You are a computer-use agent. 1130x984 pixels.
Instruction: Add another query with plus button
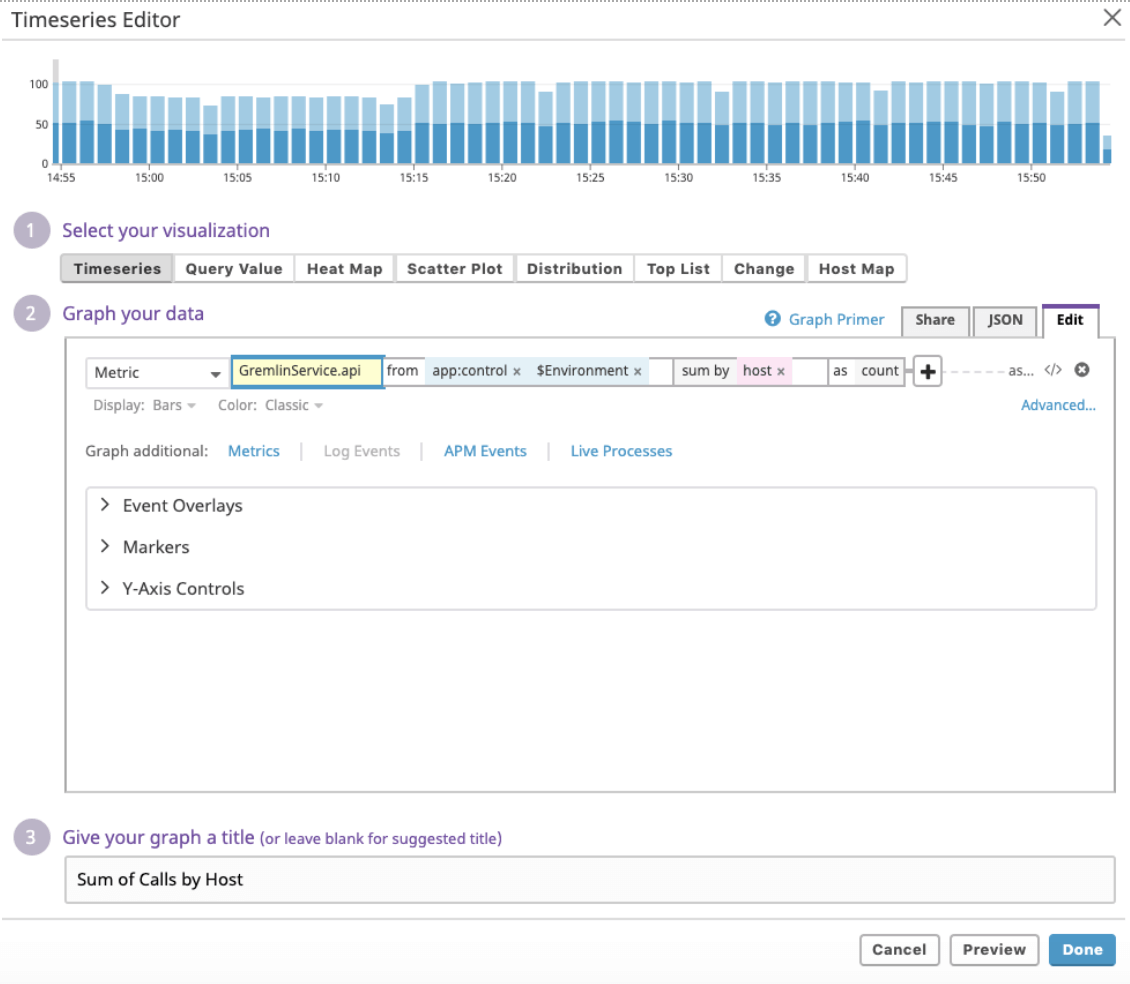point(927,372)
